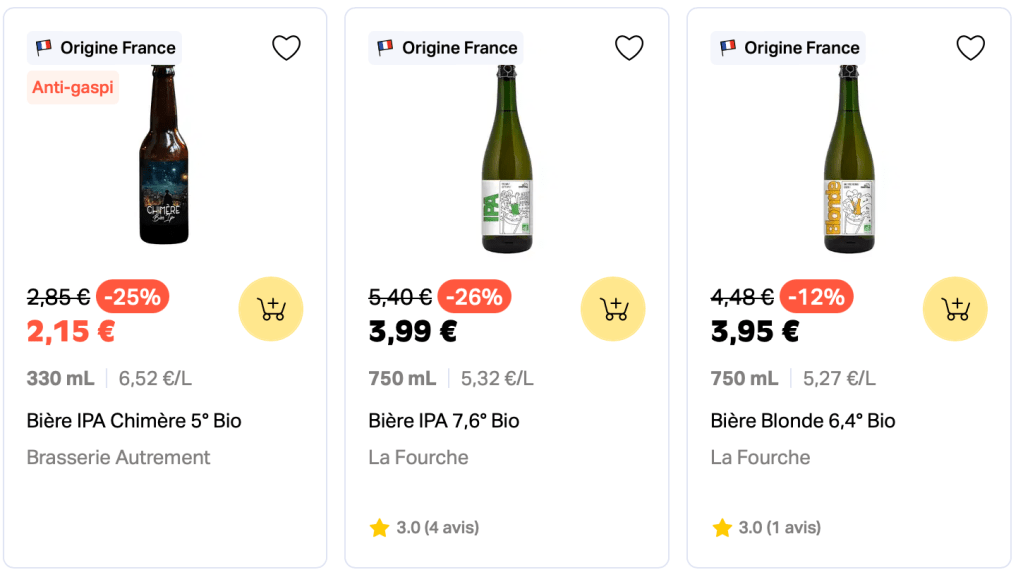This screenshot has height=577, width=1023.
Task: Add Bière IPA Chimère to cart
Action: tap(271, 309)
